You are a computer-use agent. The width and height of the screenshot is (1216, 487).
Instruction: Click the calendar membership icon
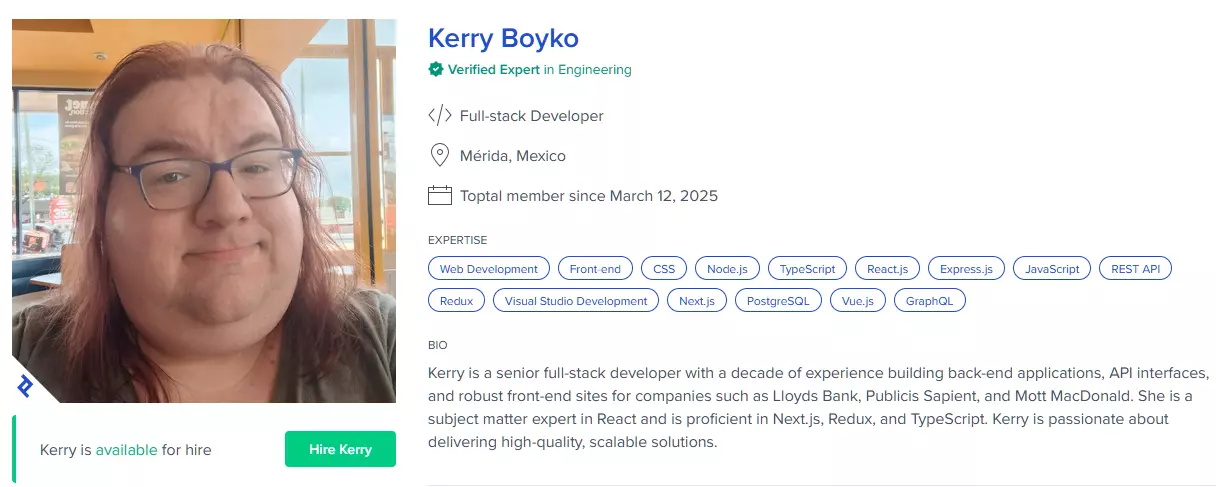(439, 196)
